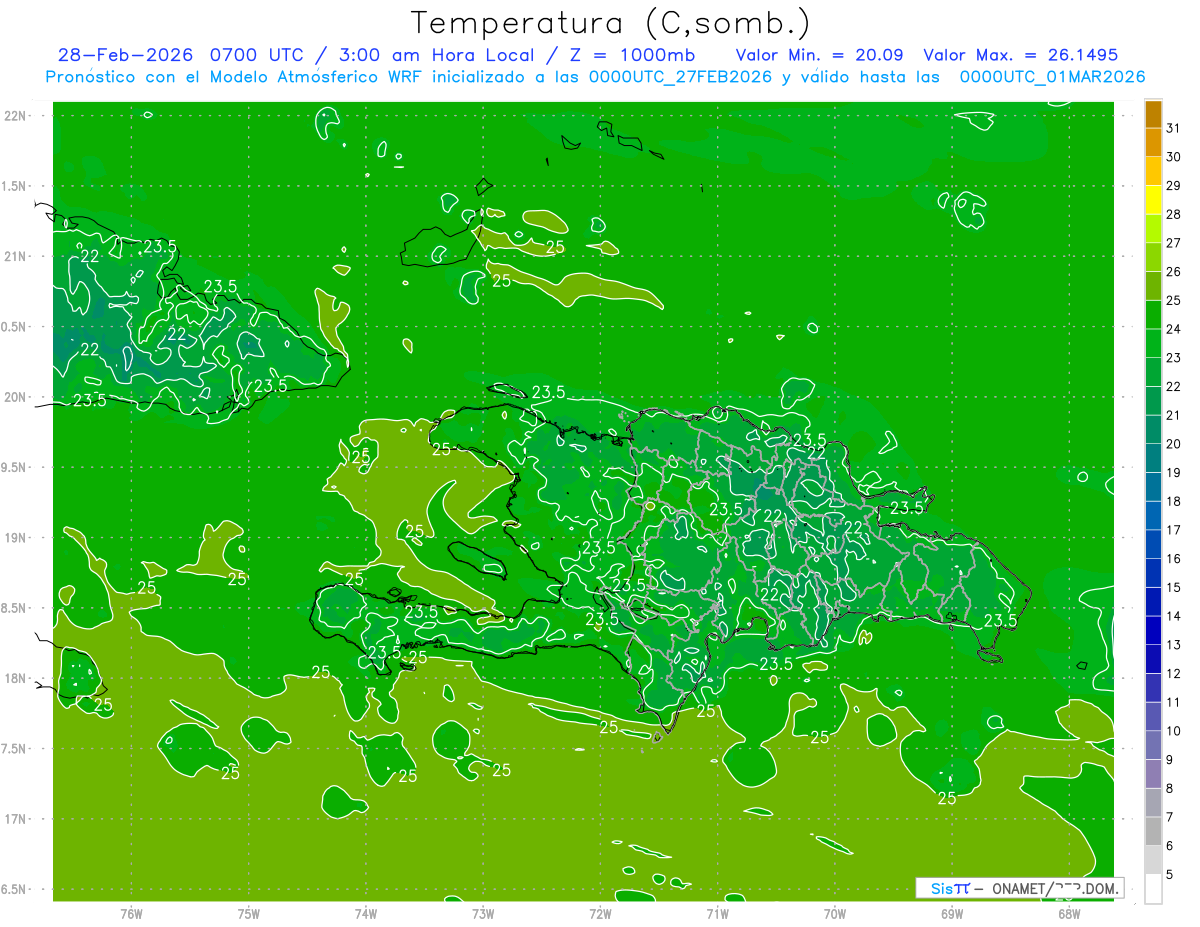Click the dark blue legend swatch between 13 and 14
This screenshot has height=927, width=1200.
click(1153, 631)
